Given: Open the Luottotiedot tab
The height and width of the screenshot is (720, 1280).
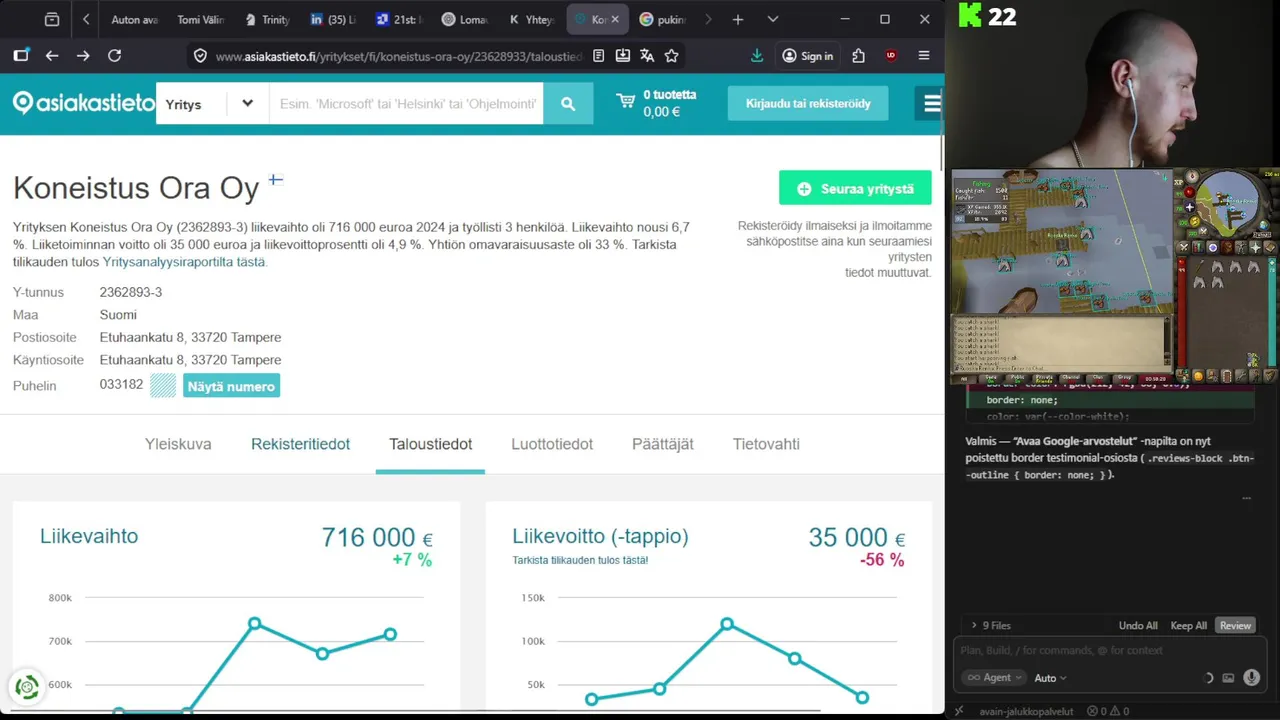Looking at the screenshot, I should (x=552, y=444).
